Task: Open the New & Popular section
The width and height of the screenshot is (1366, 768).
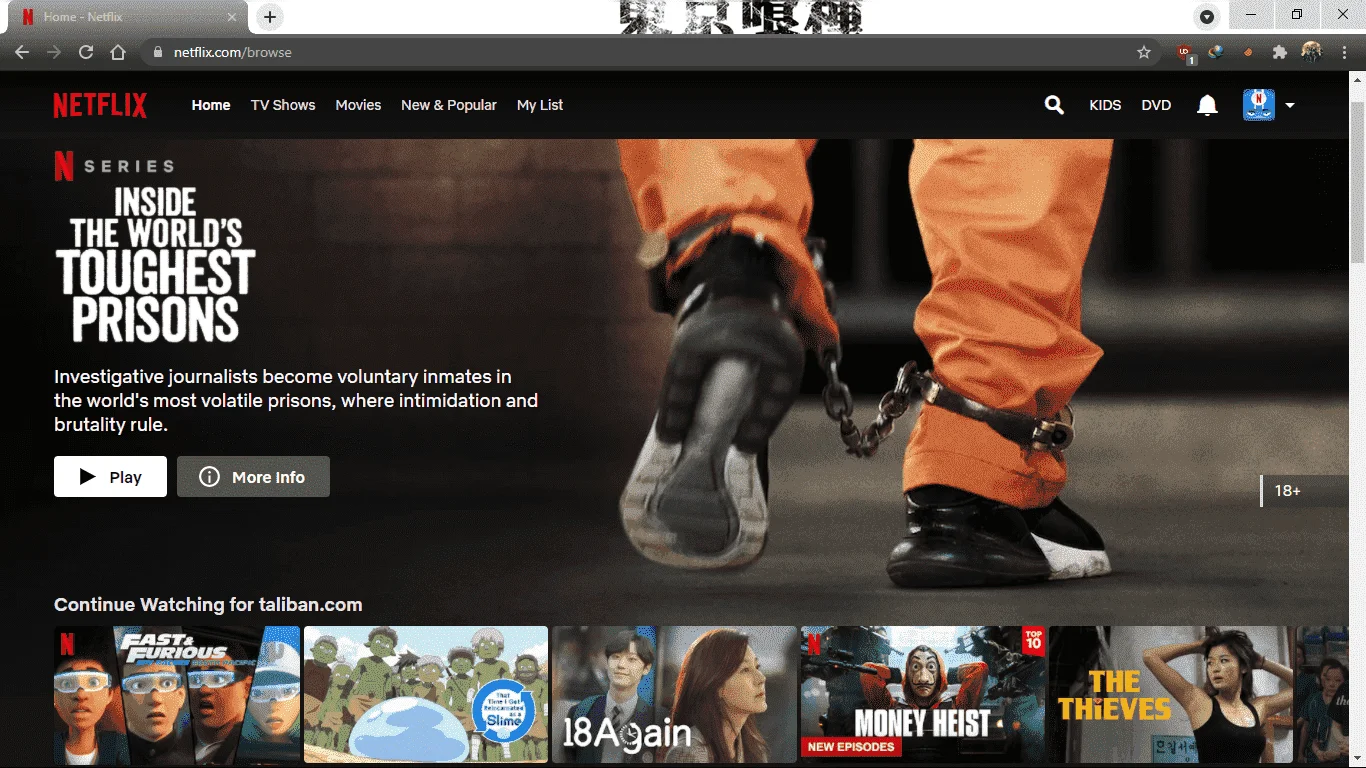Action: coord(449,105)
